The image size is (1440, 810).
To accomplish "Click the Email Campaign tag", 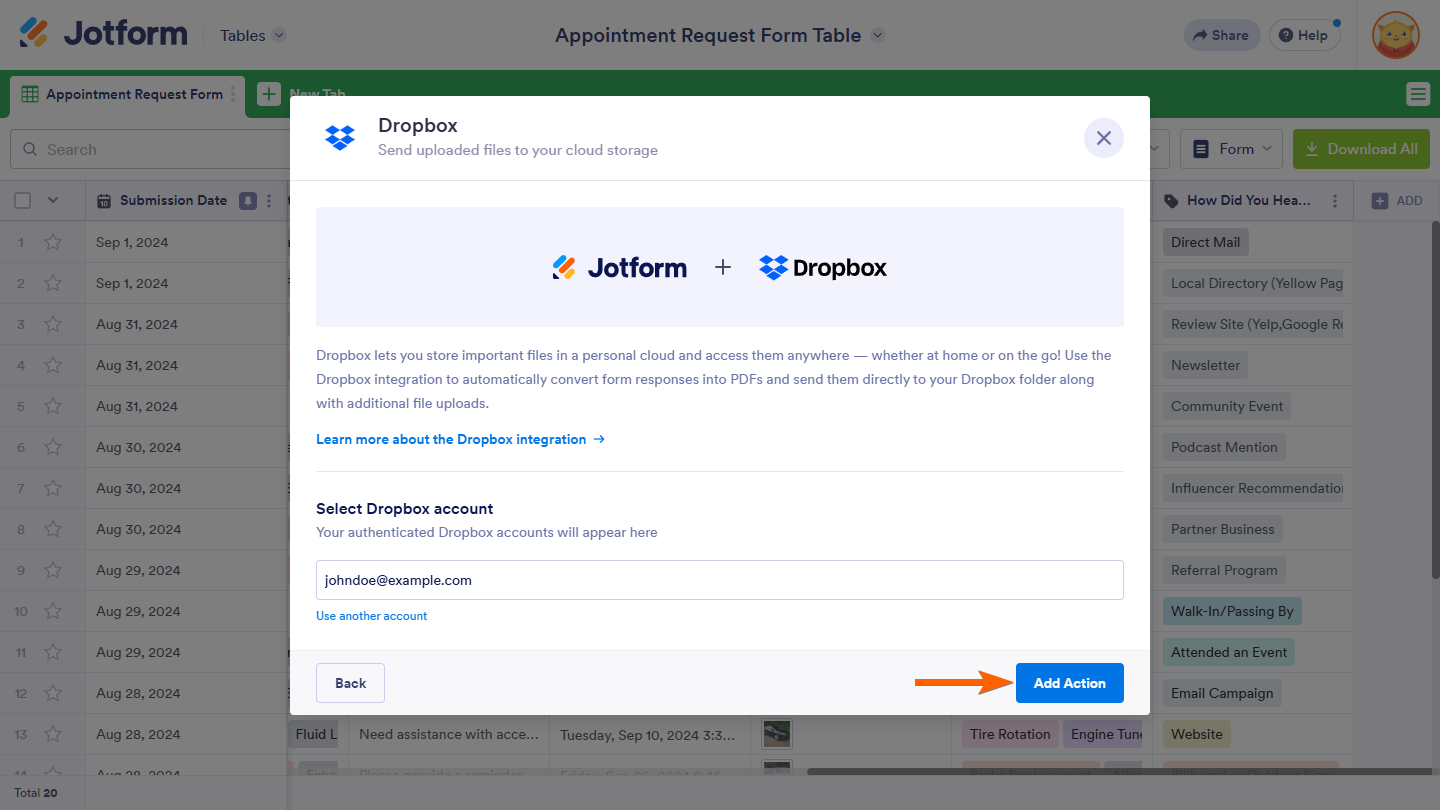I will pyautogui.click(x=1222, y=693).
